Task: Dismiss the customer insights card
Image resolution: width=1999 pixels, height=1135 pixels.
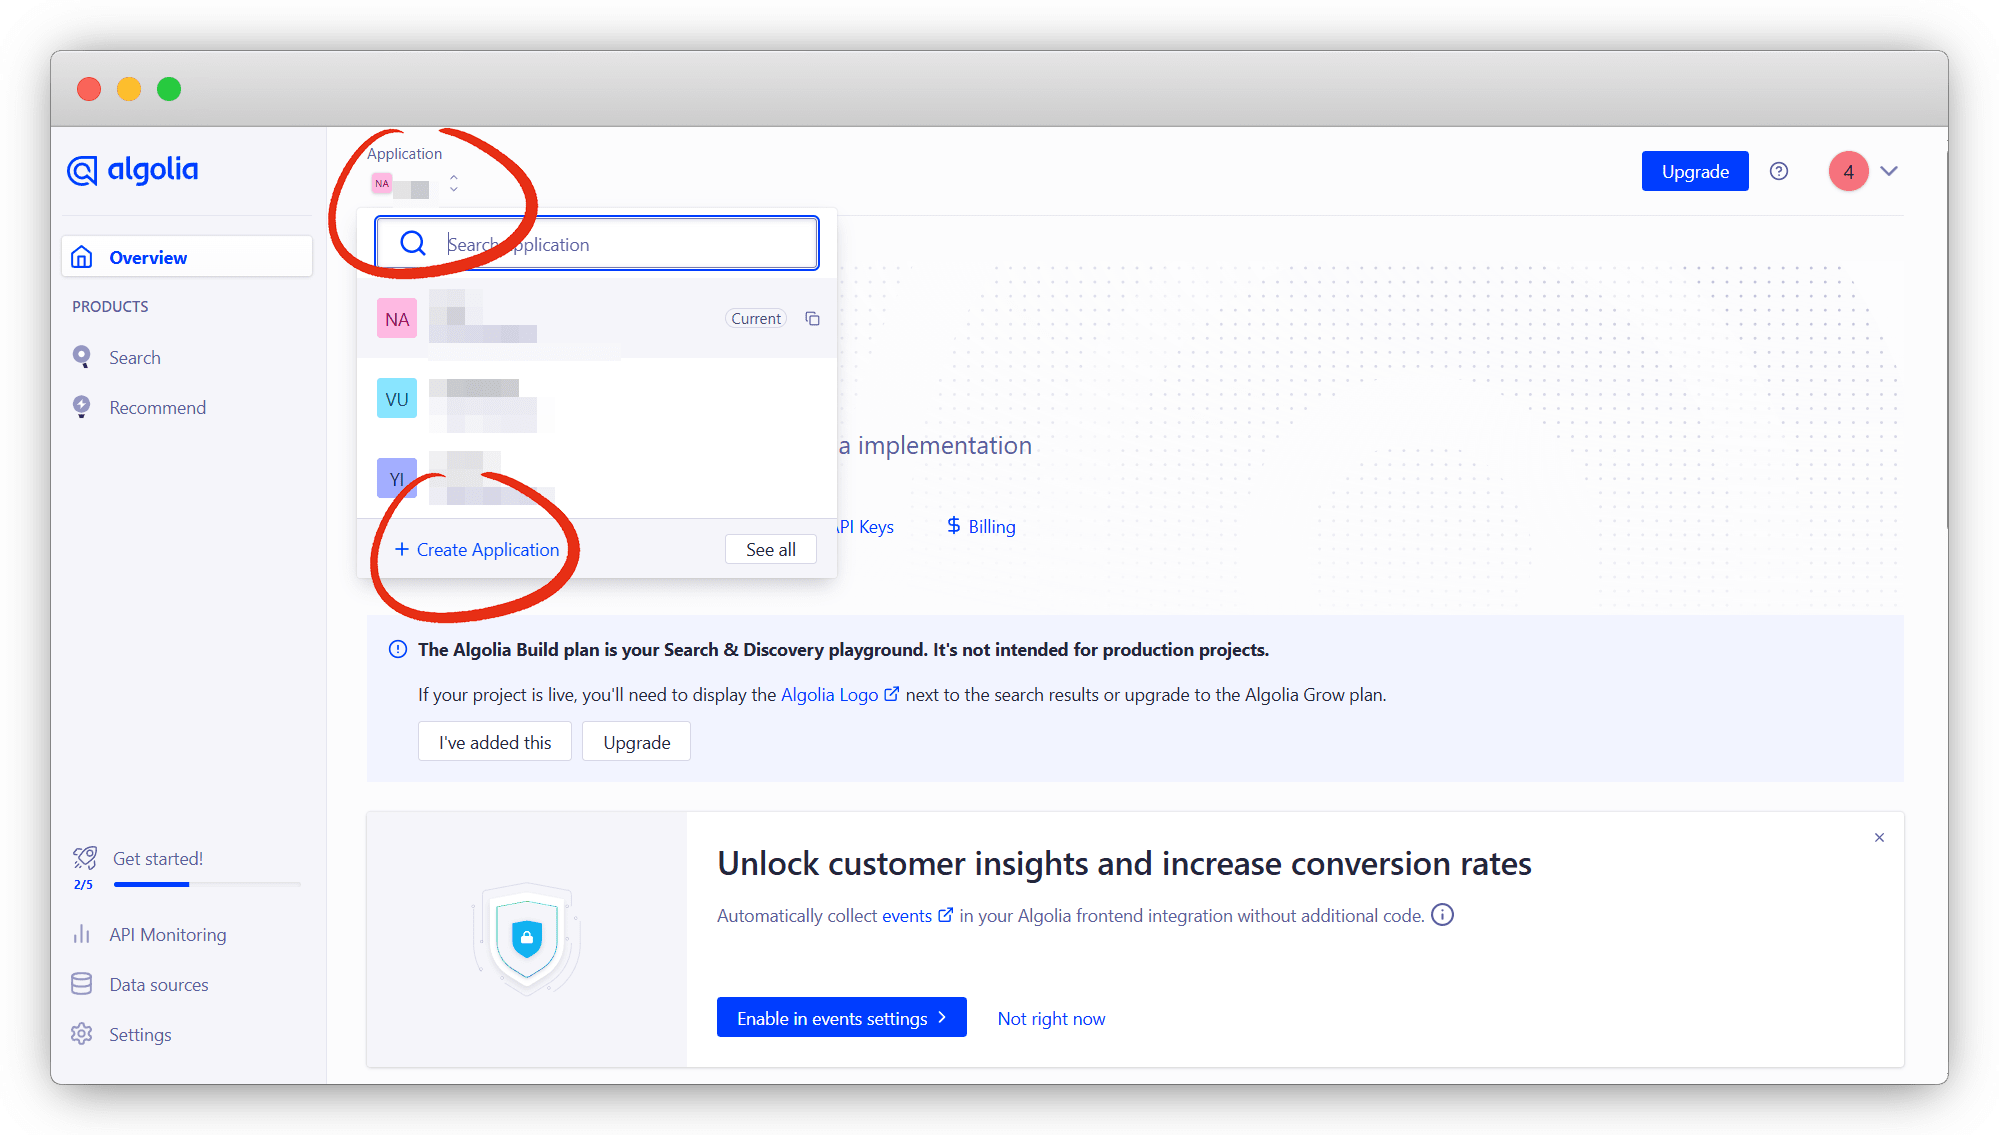Action: click(x=1879, y=838)
